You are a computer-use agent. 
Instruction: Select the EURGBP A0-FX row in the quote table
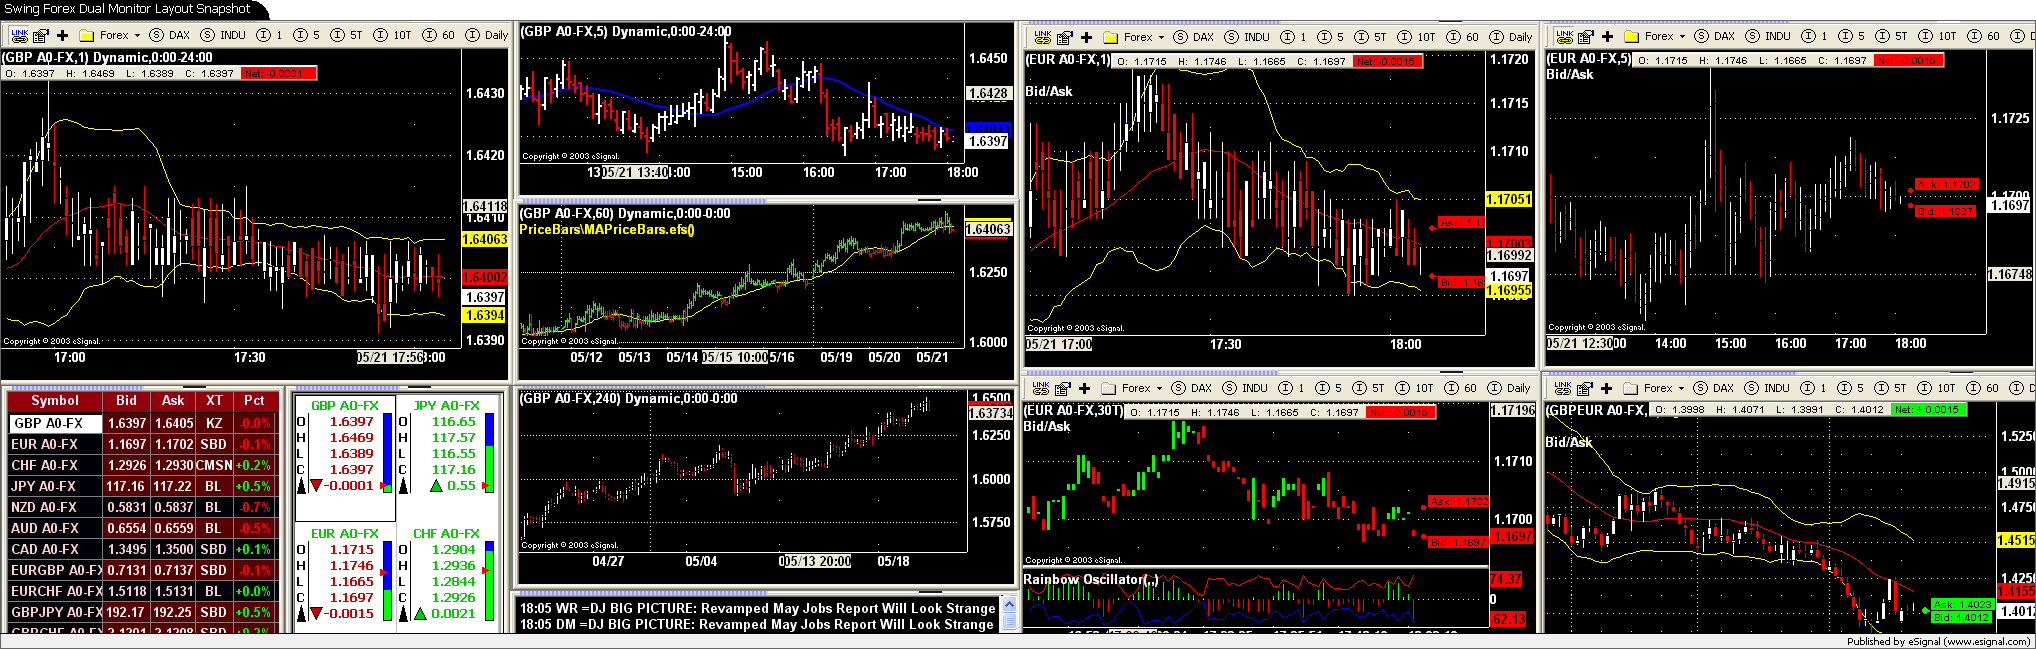[141, 570]
